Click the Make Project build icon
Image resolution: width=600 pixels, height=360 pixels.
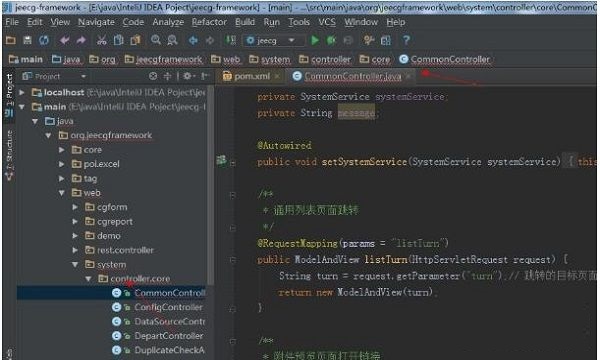coord(230,40)
